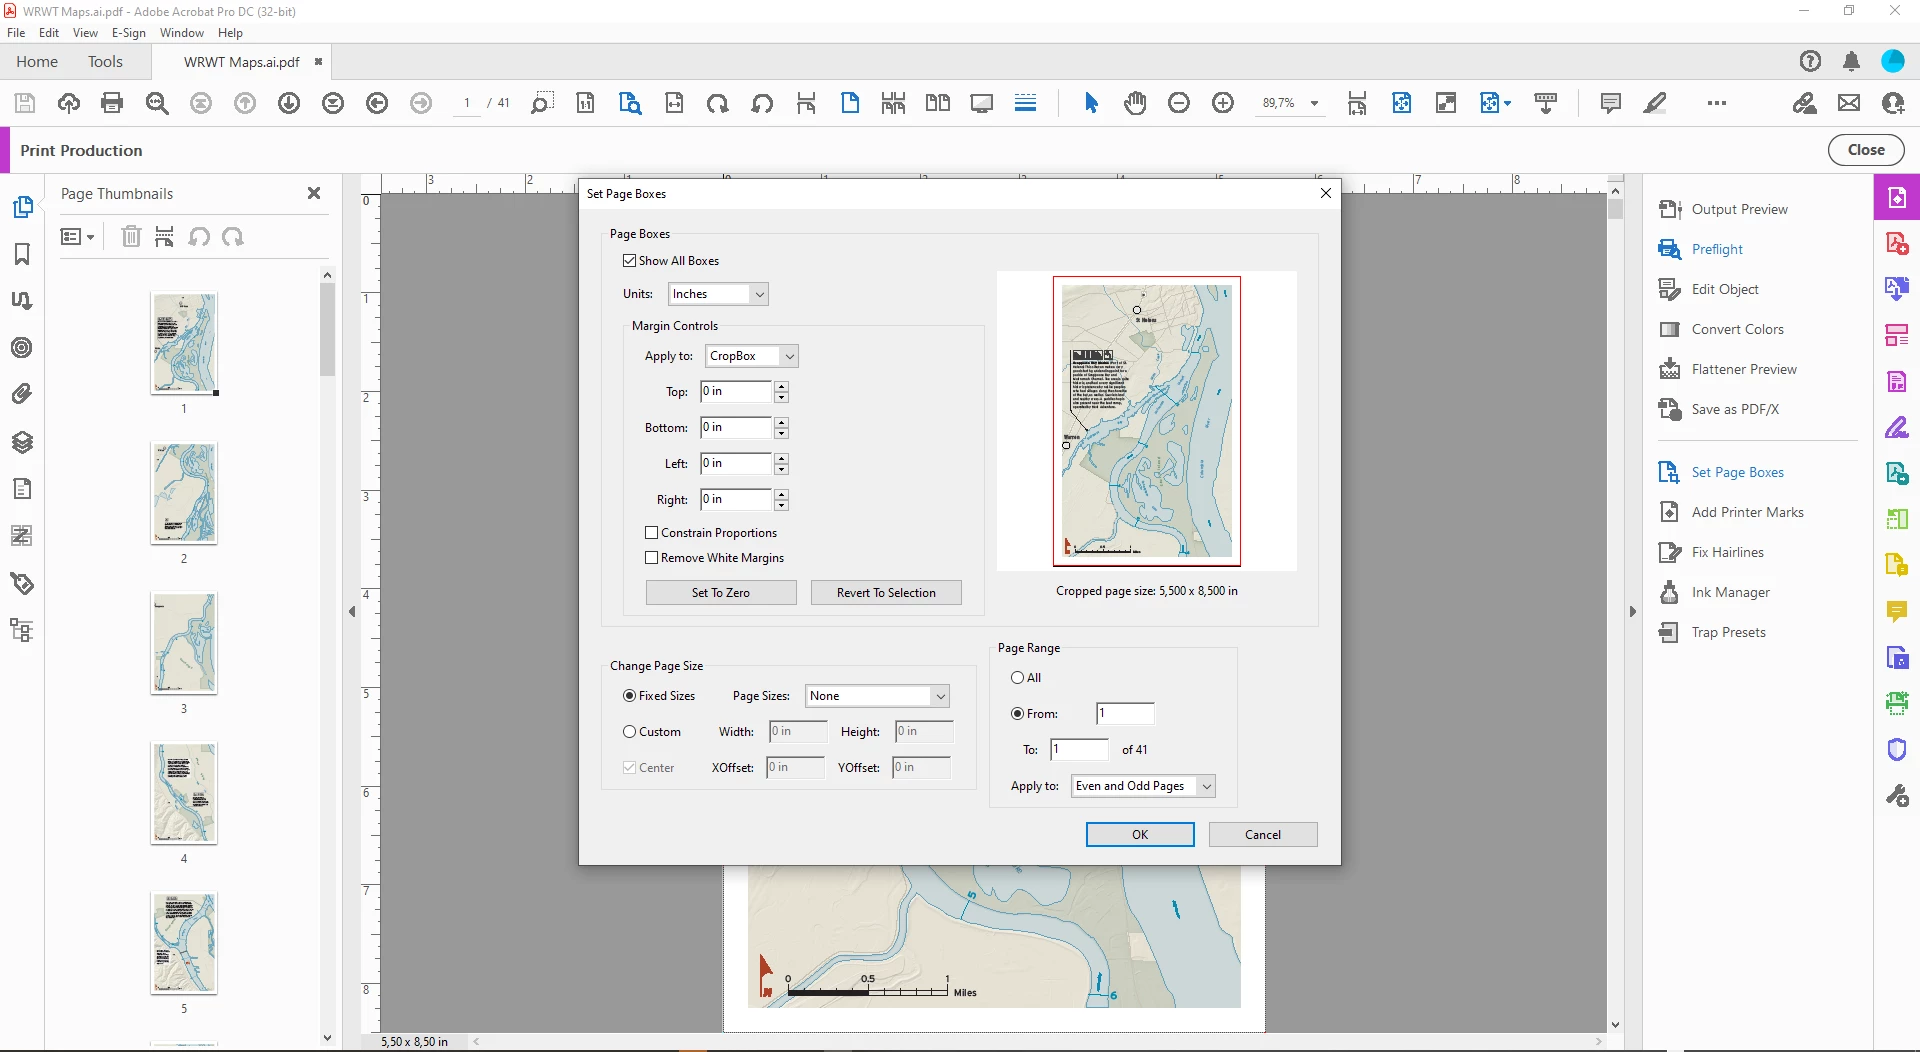Image resolution: width=1920 pixels, height=1052 pixels.
Task: Click Revert To Selection button
Action: (x=886, y=593)
